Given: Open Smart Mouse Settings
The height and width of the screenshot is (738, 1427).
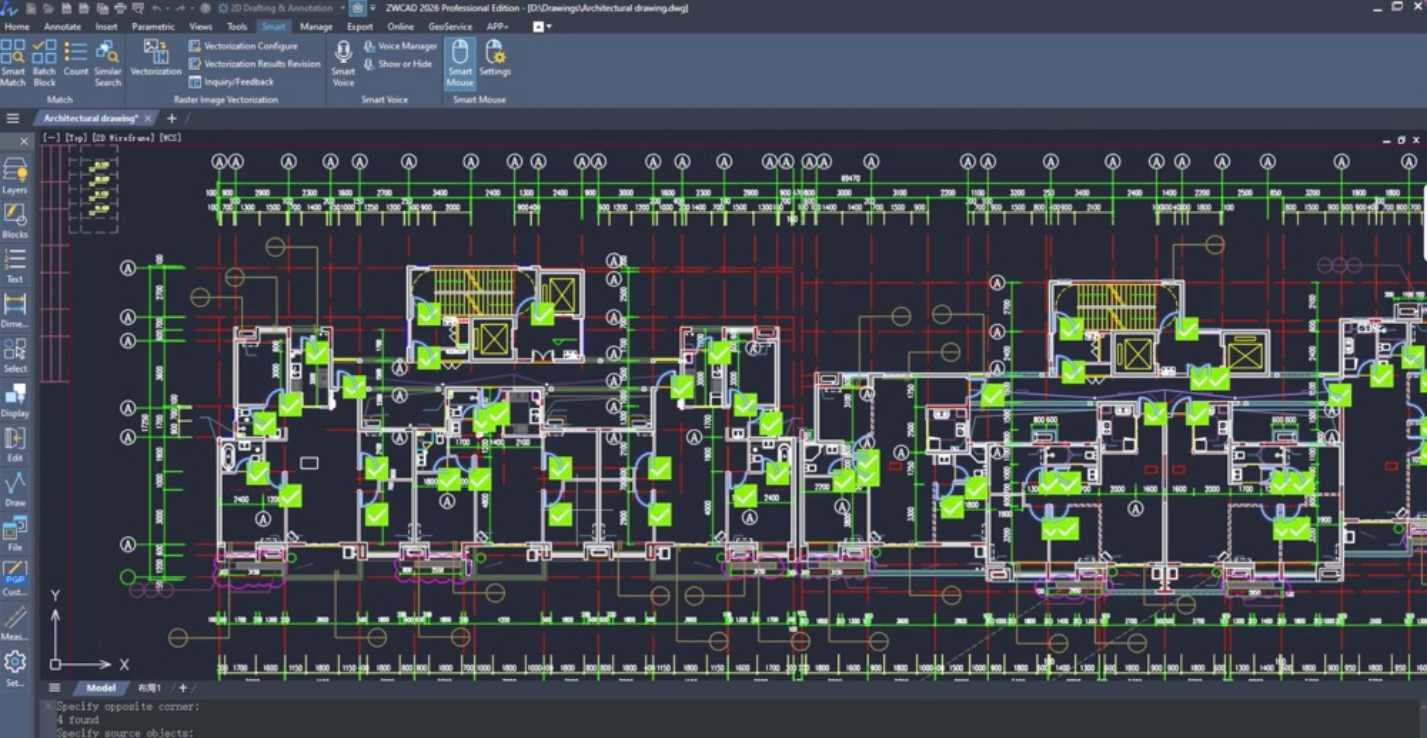Looking at the screenshot, I should [494, 58].
